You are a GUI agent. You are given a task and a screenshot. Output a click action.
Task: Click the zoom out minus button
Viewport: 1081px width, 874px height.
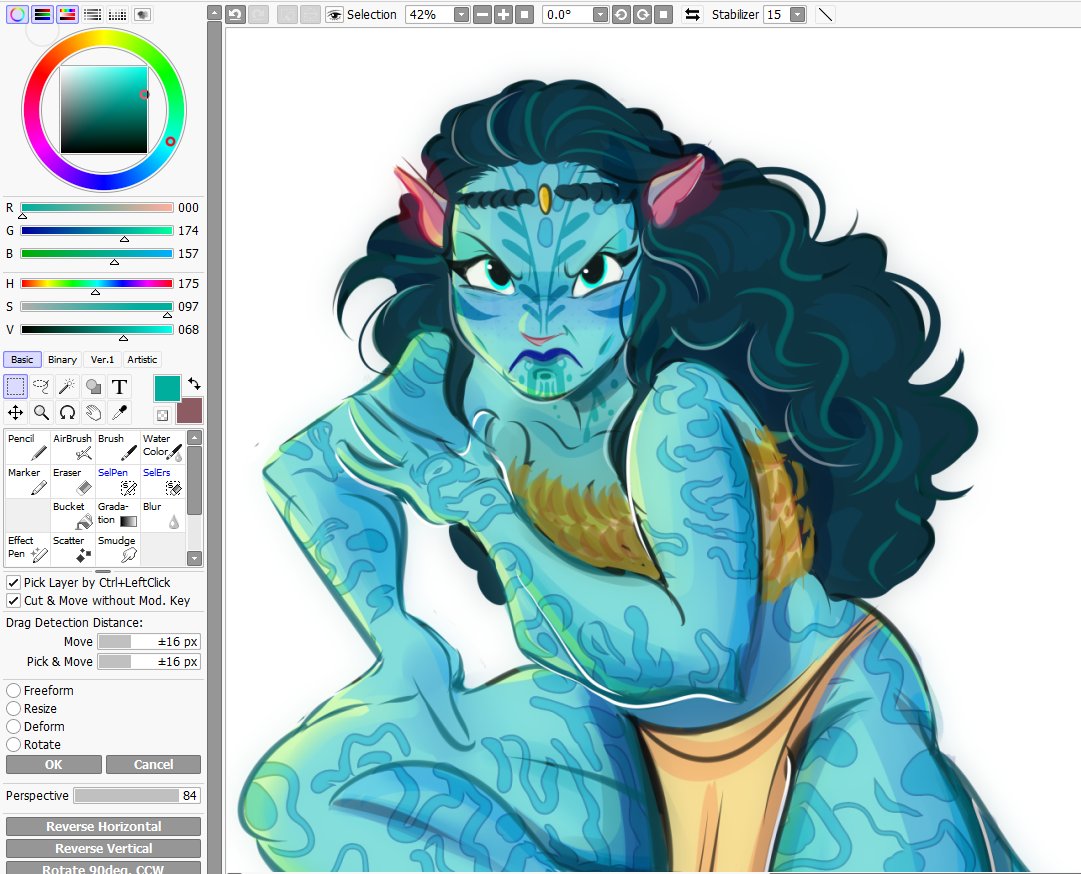tap(483, 14)
